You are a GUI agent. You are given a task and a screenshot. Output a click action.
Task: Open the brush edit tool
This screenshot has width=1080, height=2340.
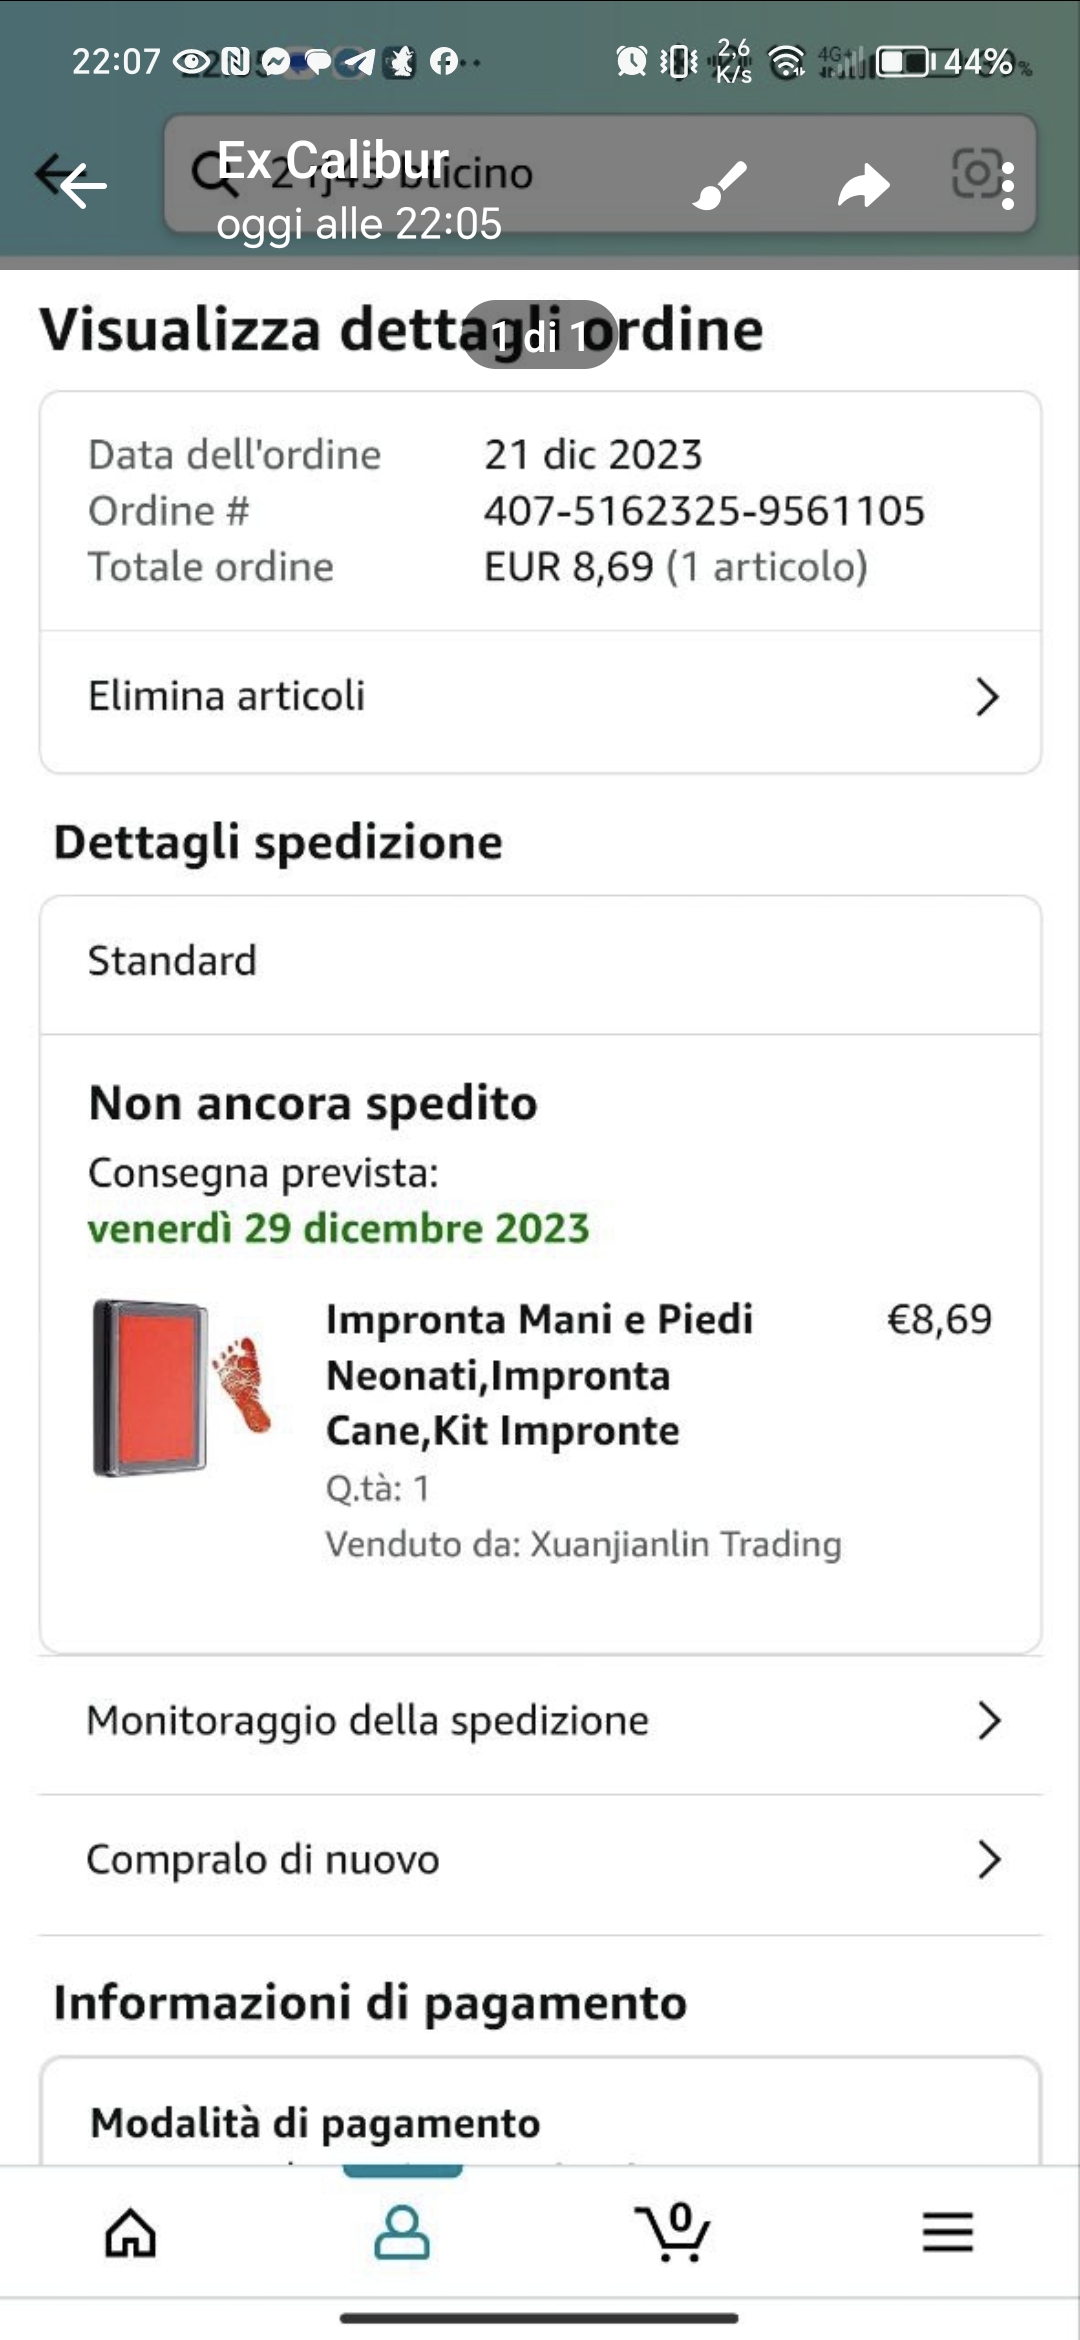pyautogui.click(x=720, y=185)
